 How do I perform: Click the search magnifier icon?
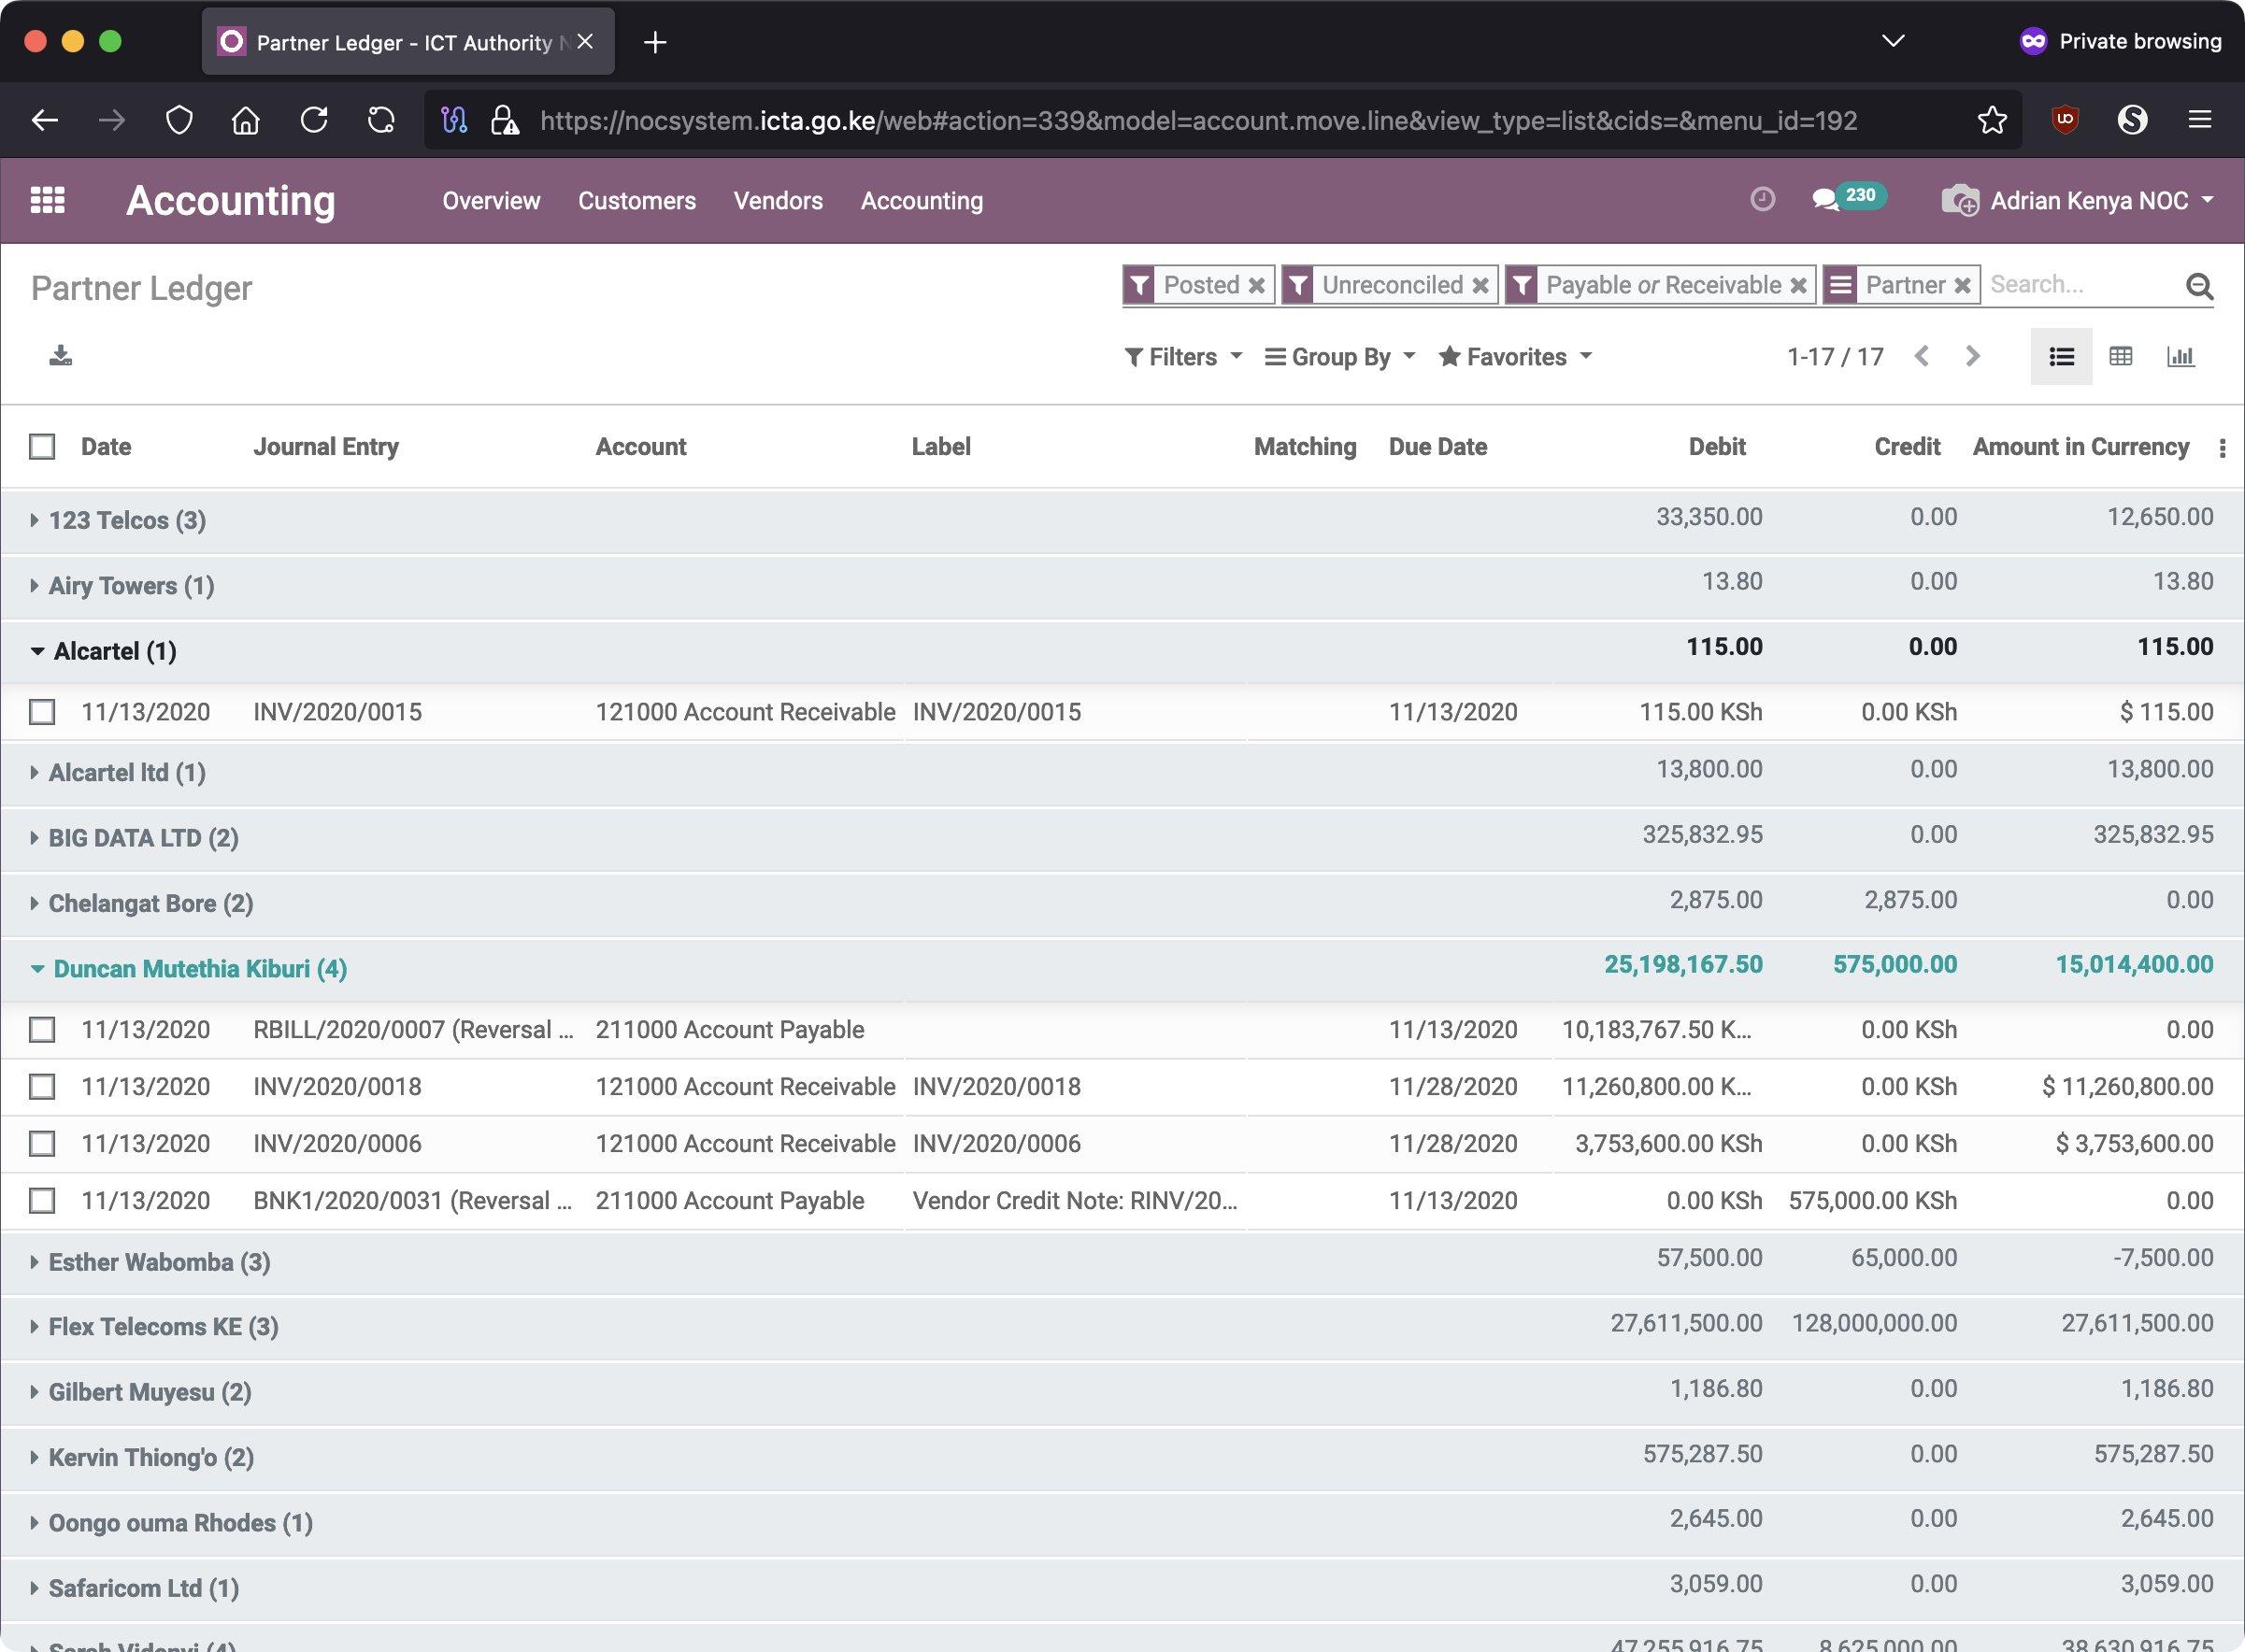[2199, 287]
